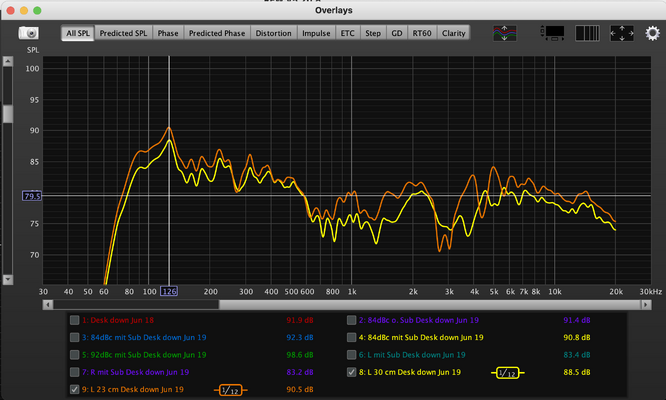Click the '92.3 dB' value of trace 3
The image size is (666, 400).
(x=300, y=338)
